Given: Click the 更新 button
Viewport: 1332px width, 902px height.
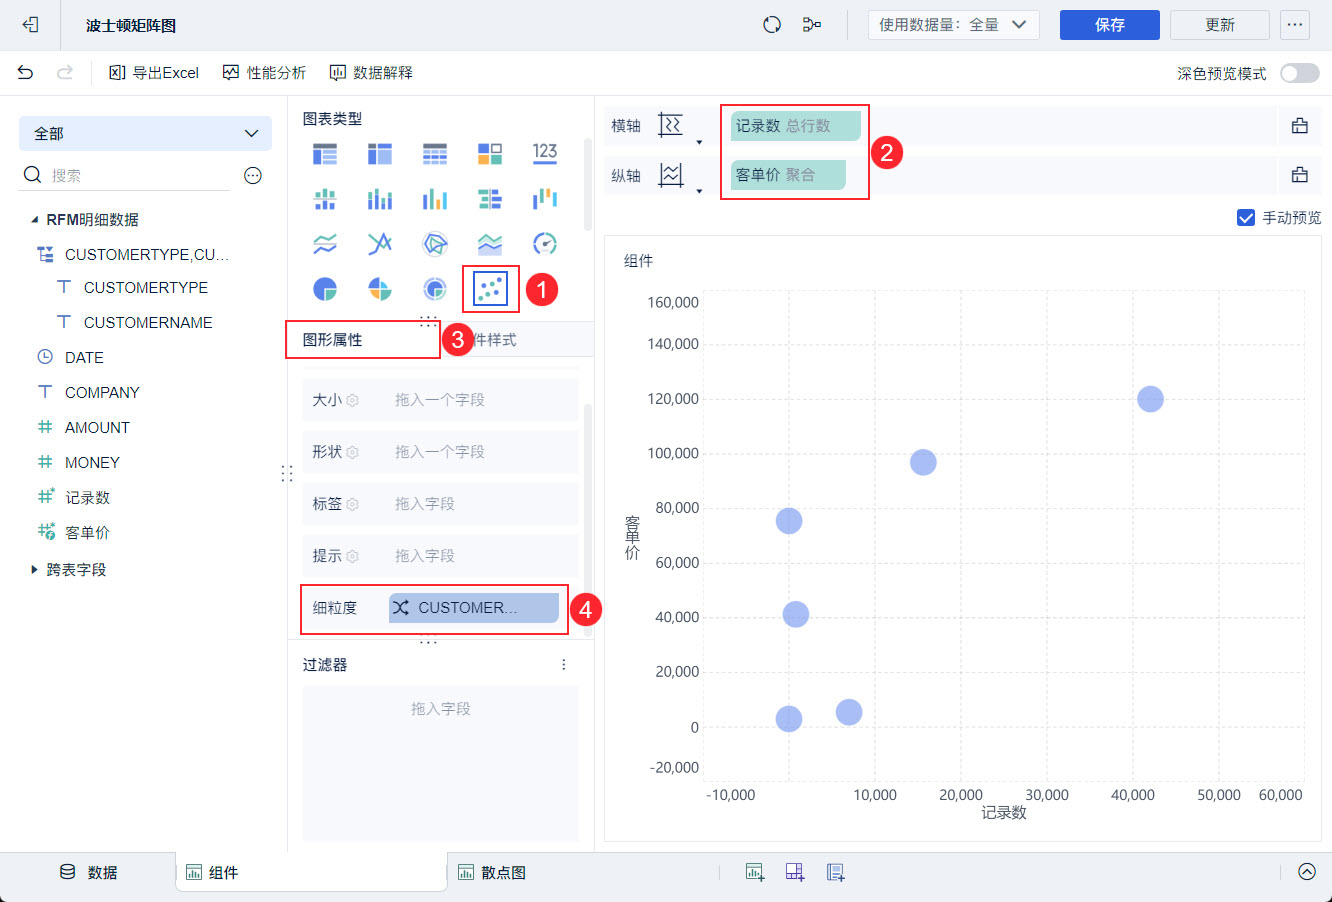Looking at the screenshot, I should (x=1220, y=25).
